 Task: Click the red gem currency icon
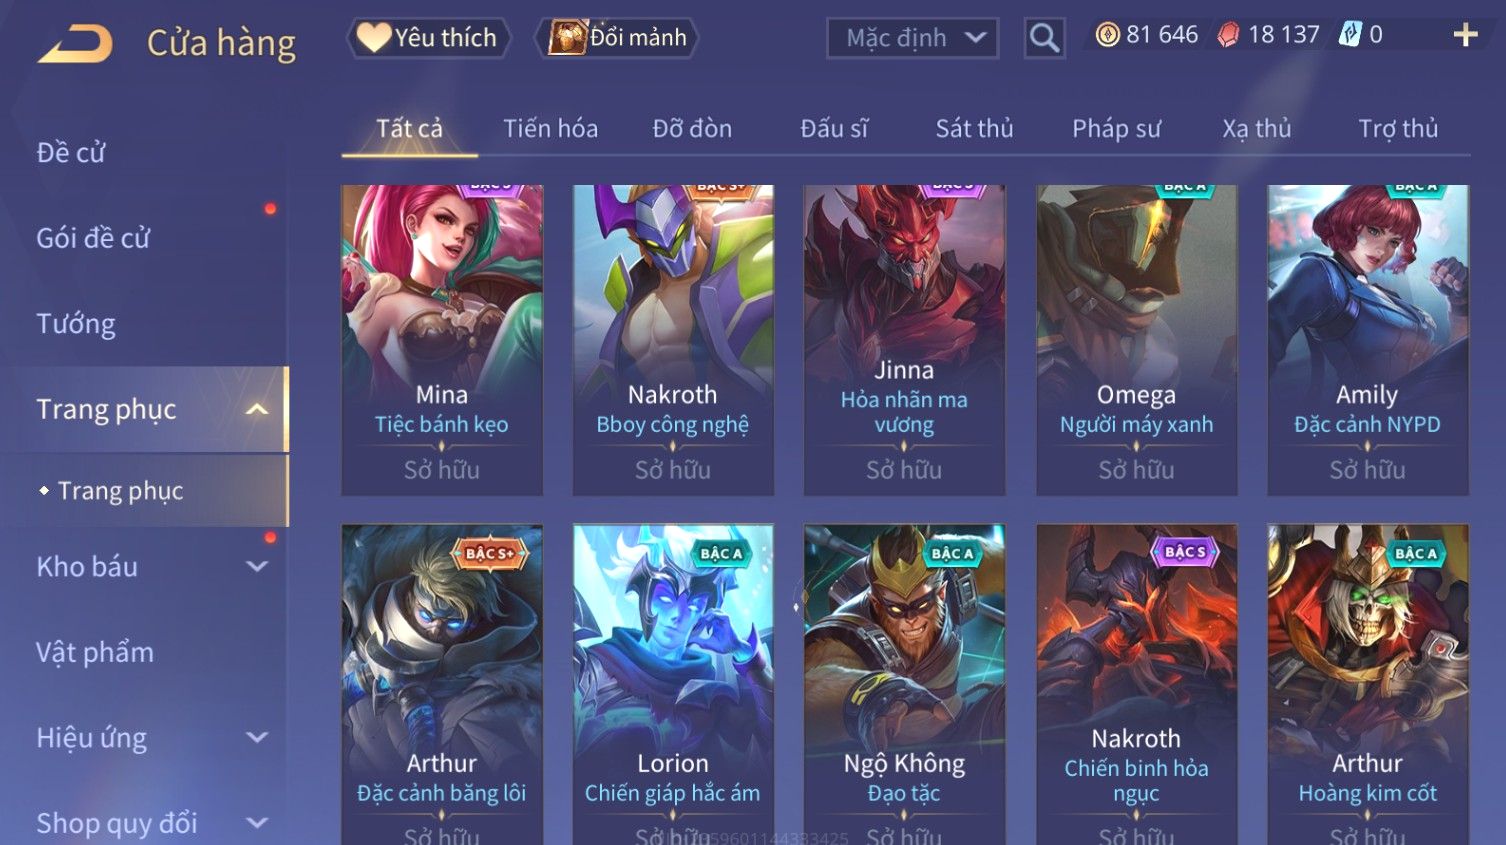(x=1228, y=36)
